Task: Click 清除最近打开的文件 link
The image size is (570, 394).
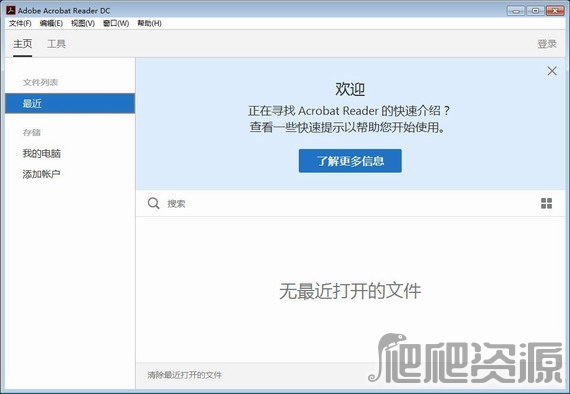Action: [x=185, y=375]
